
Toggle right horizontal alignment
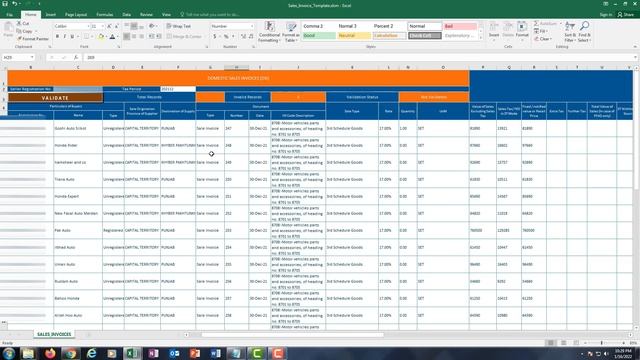[141, 36]
